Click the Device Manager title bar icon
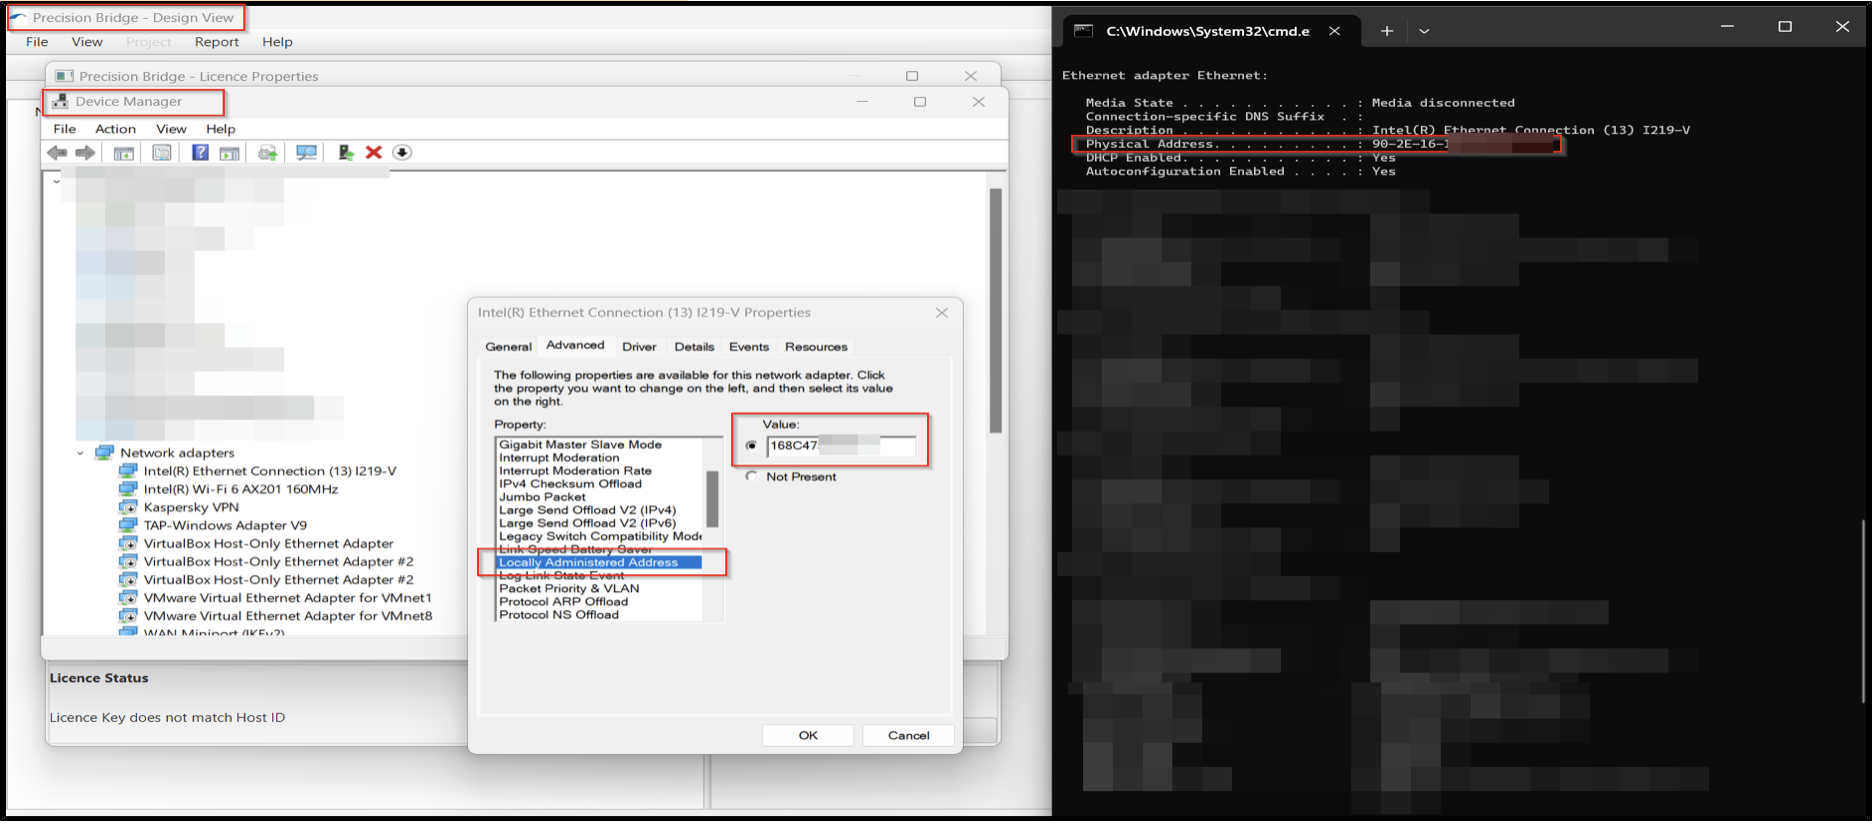1872x828 pixels. coord(60,101)
